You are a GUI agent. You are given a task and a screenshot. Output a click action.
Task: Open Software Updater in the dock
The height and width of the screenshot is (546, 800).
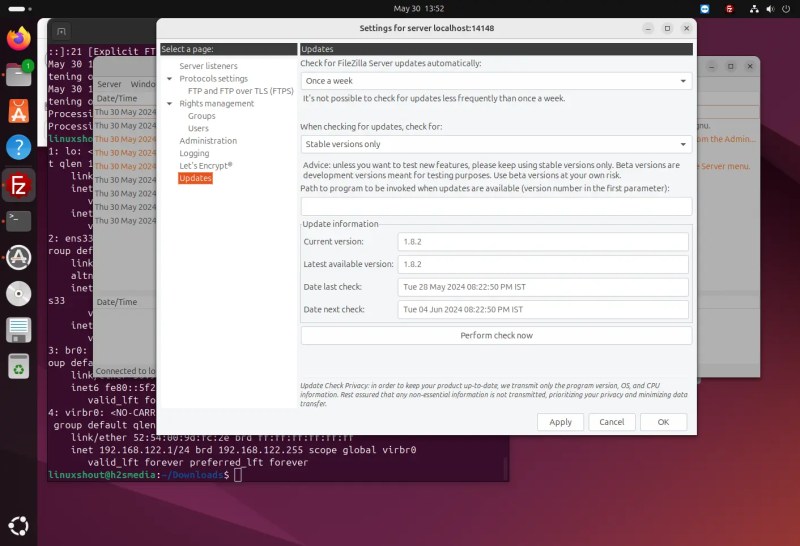[18, 257]
